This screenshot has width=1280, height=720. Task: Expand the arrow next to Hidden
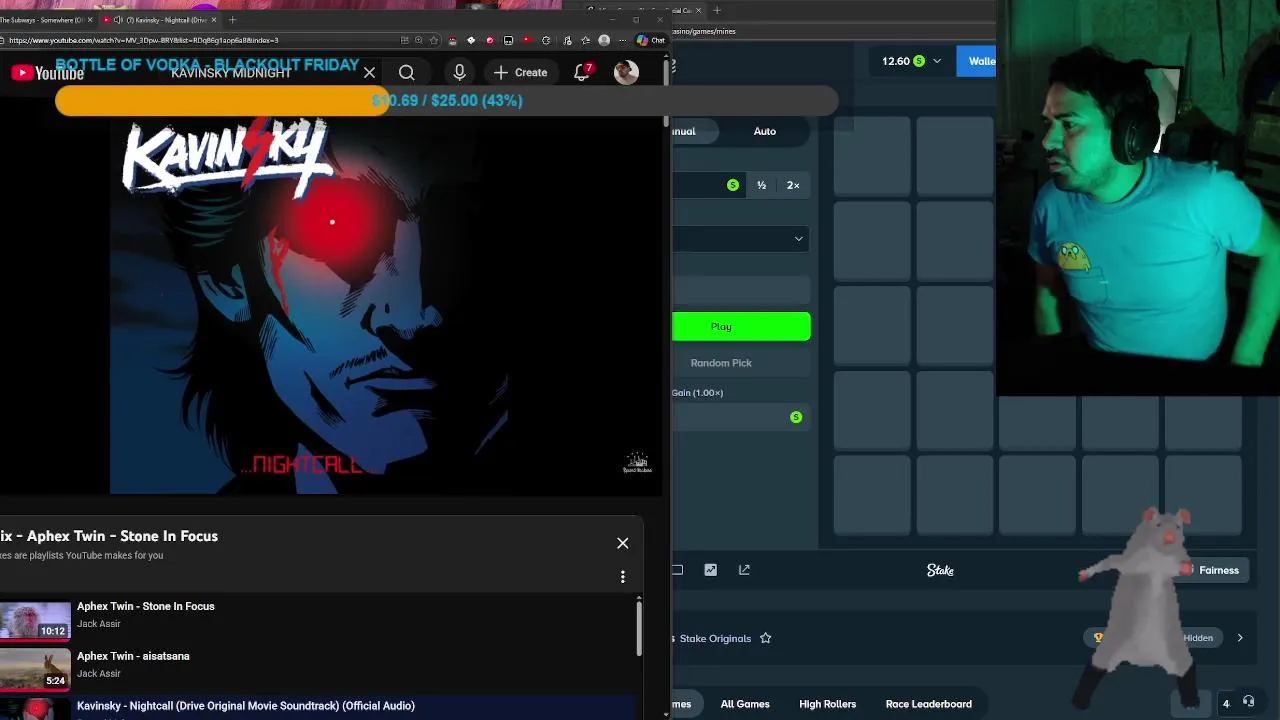tap(1240, 638)
